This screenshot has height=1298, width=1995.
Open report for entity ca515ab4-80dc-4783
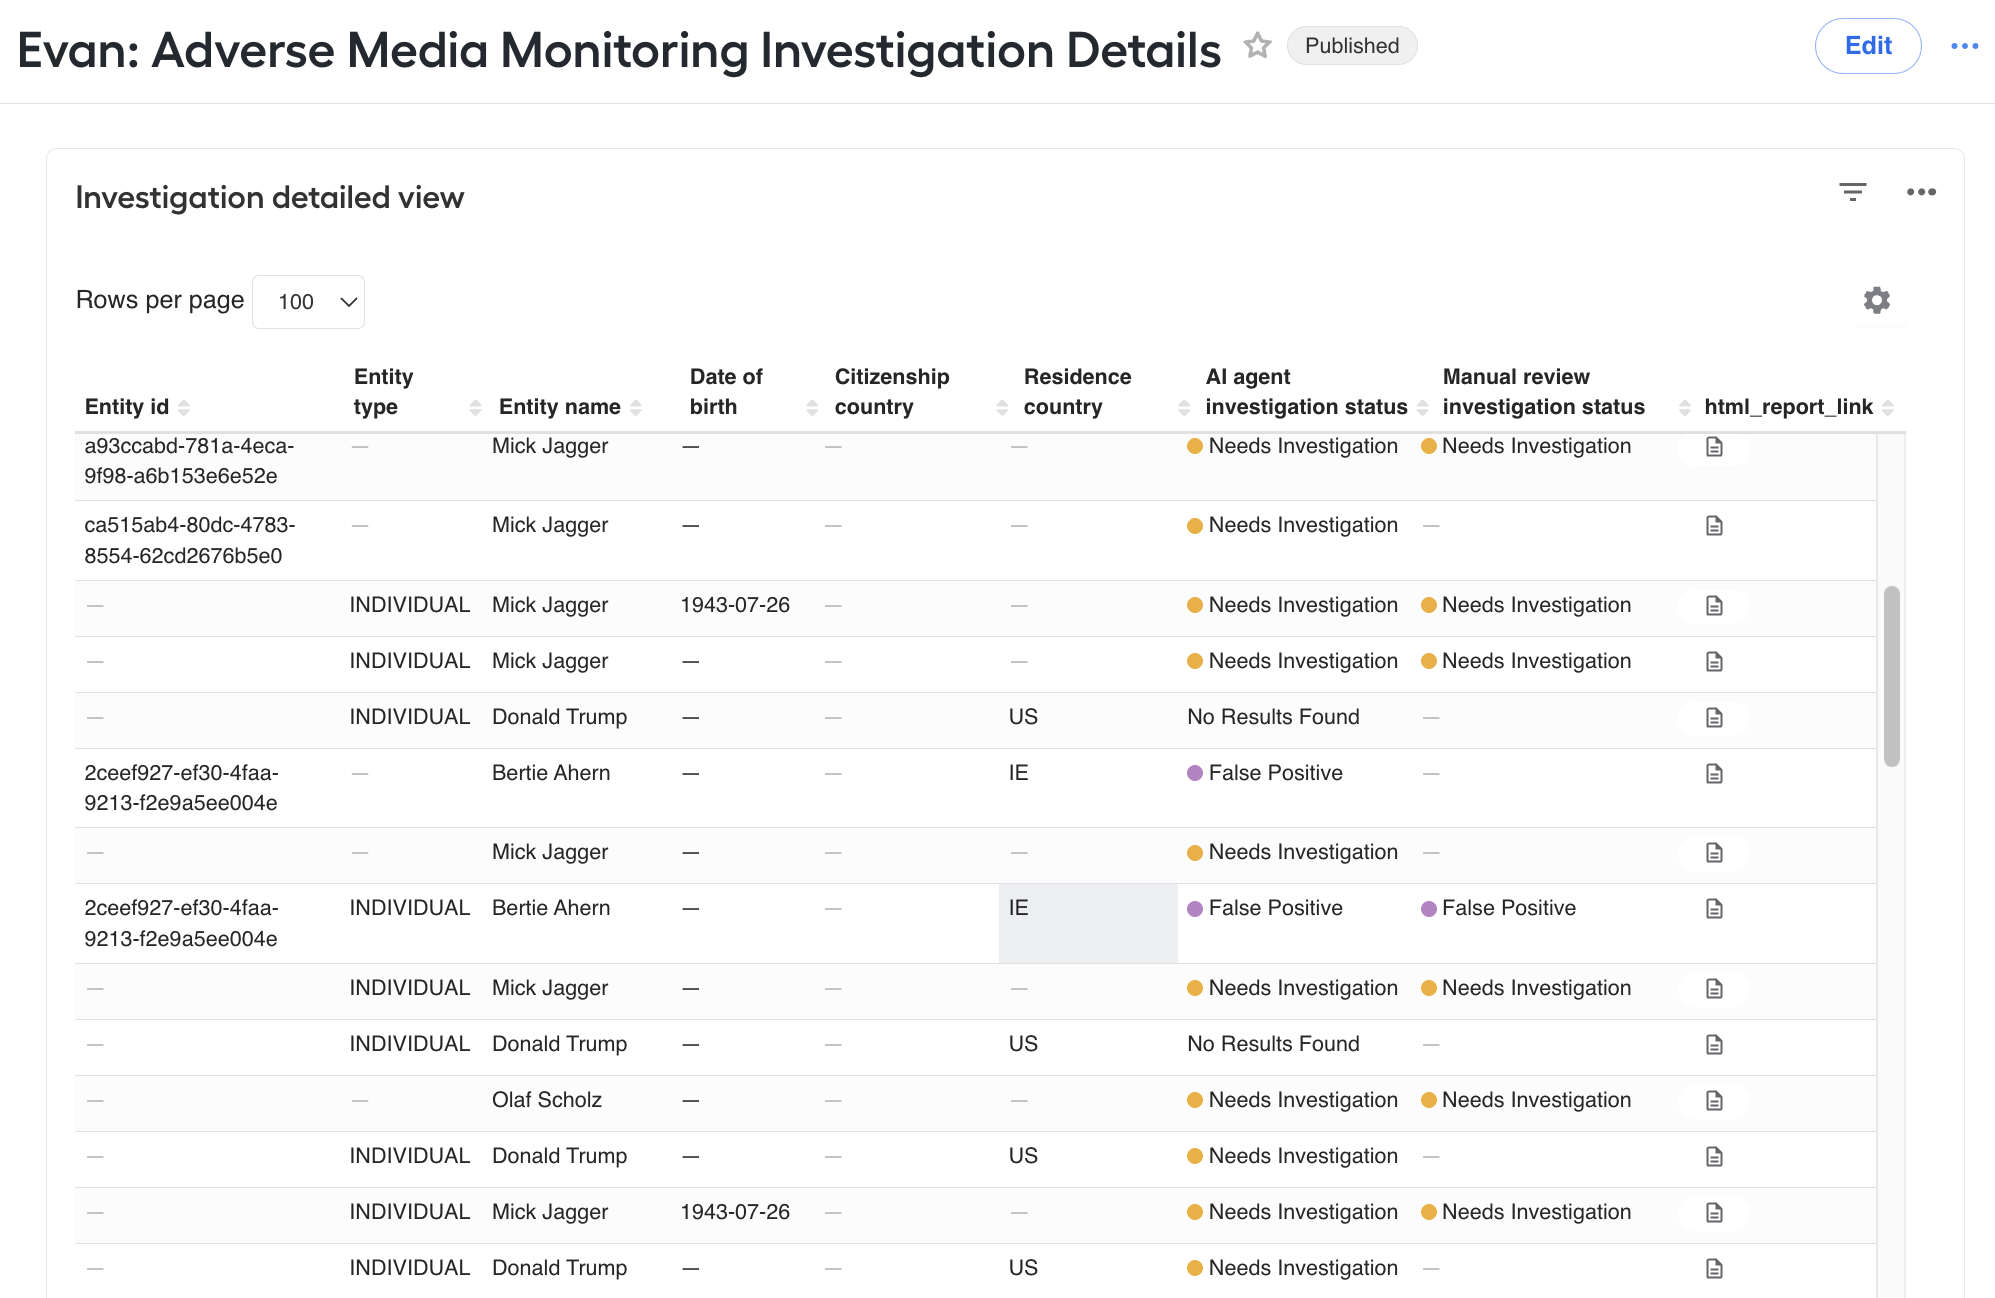pos(1714,526)
